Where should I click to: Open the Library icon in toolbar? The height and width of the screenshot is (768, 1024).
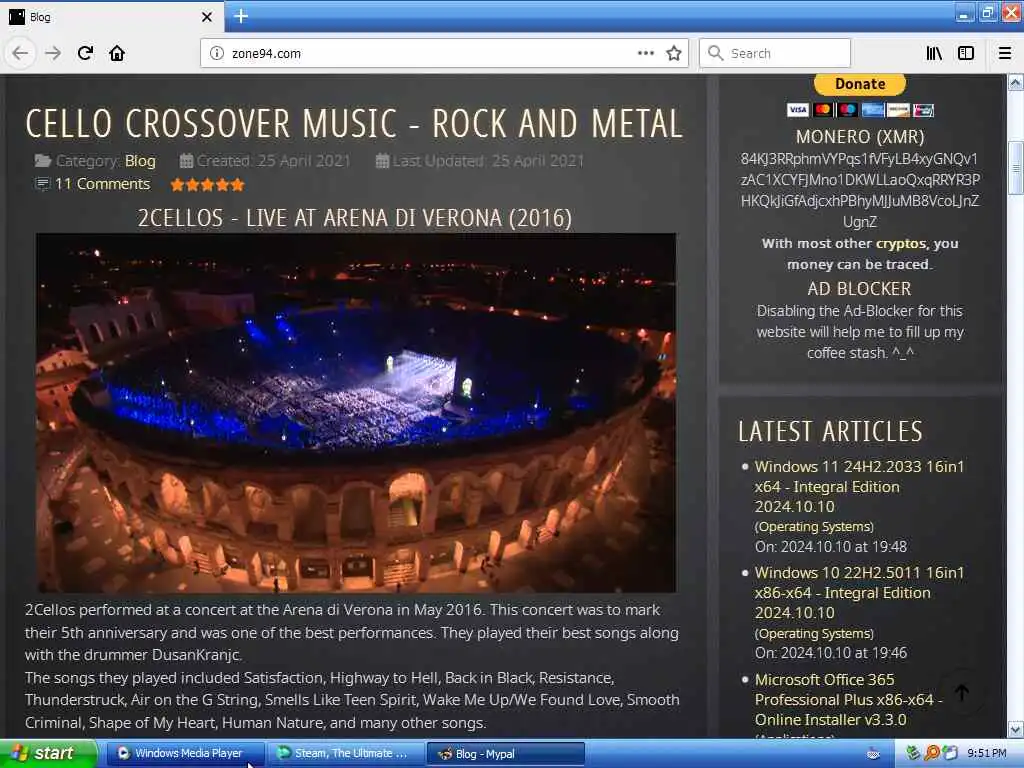(934, 53)
